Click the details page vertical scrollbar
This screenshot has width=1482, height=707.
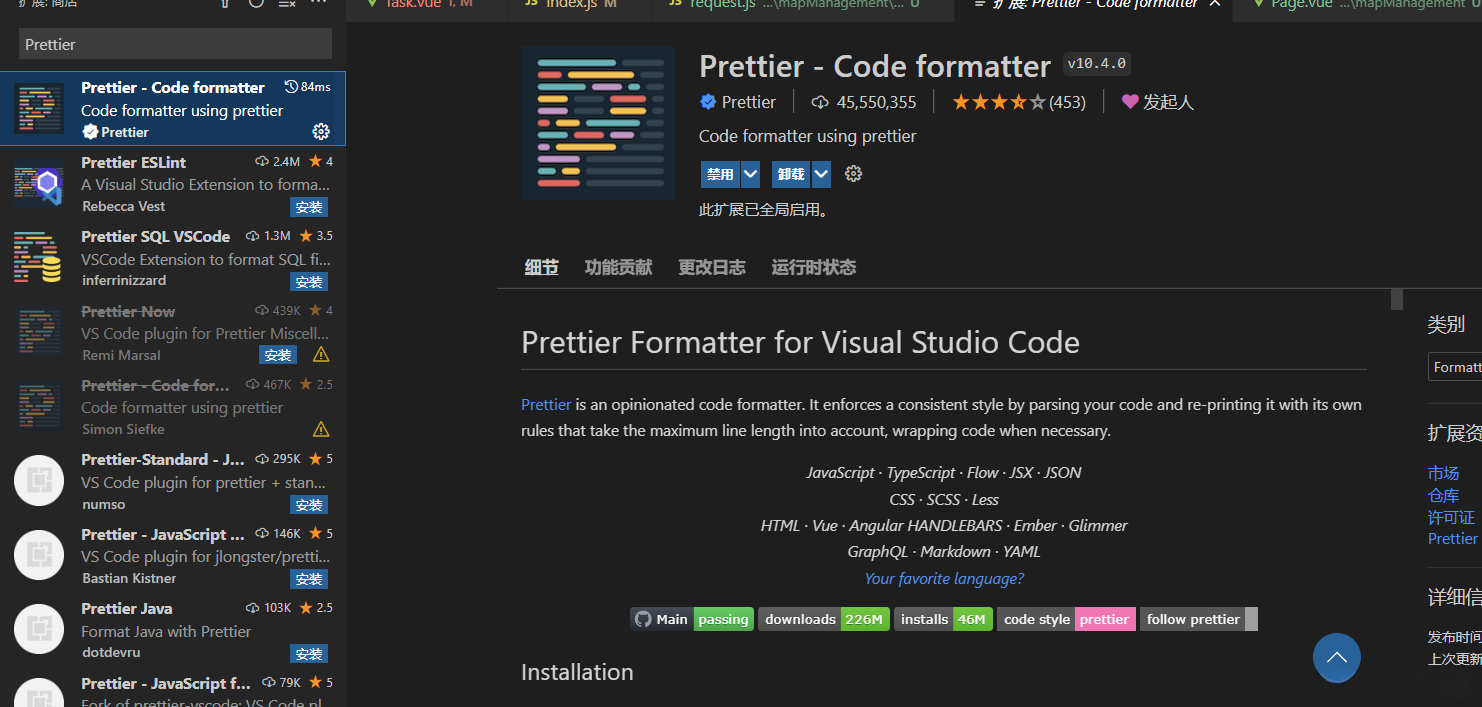tap(1397, 299)
